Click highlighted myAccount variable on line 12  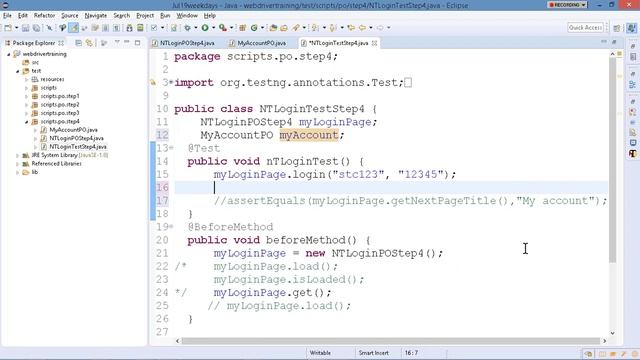click(x=309, y=135)
